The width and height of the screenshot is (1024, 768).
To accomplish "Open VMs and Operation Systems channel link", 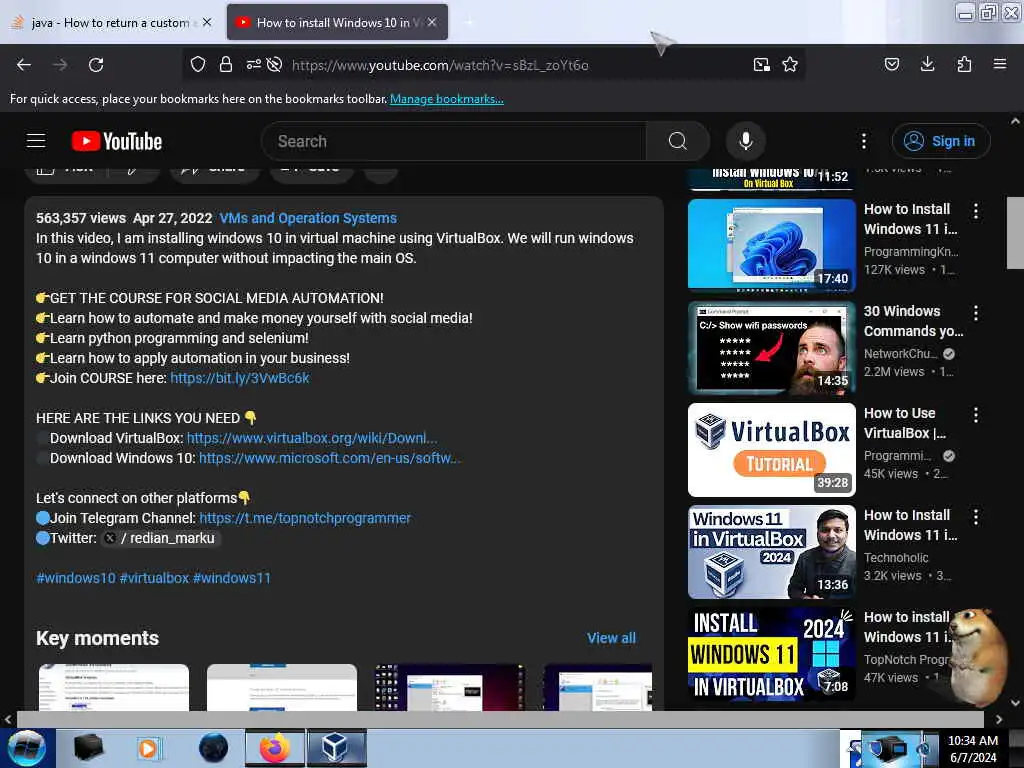I will (x=308, y=218).
